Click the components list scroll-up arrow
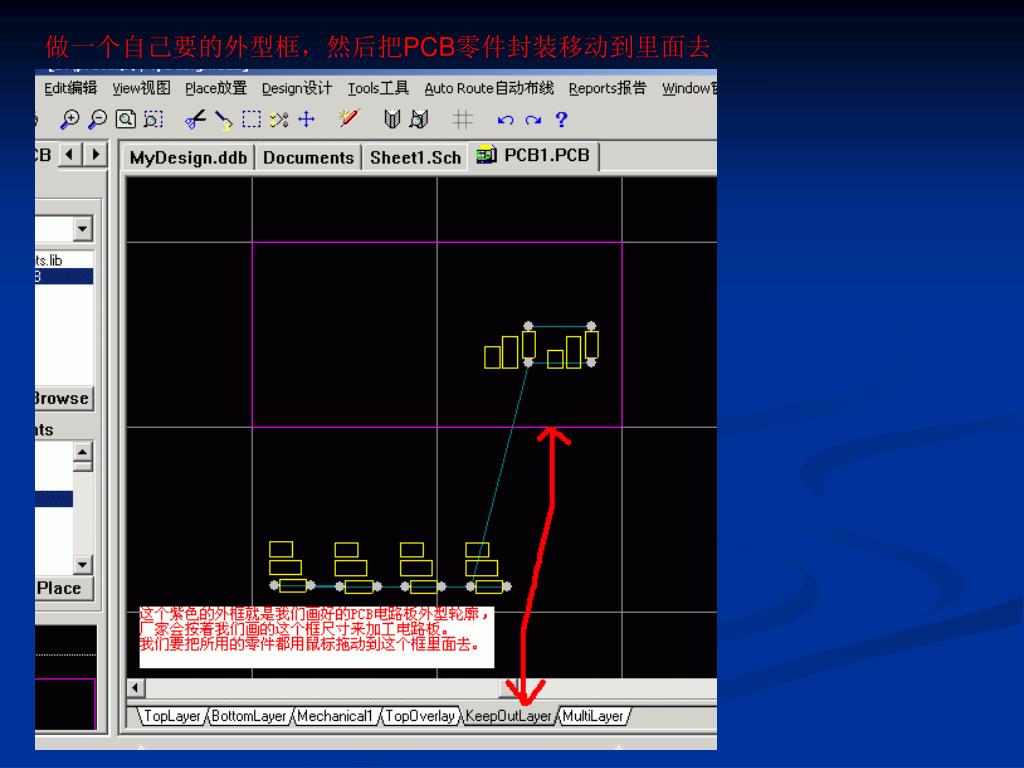The height and width of the screenshot is (768, 1024). pyautogui.click(x=82, y=452)
